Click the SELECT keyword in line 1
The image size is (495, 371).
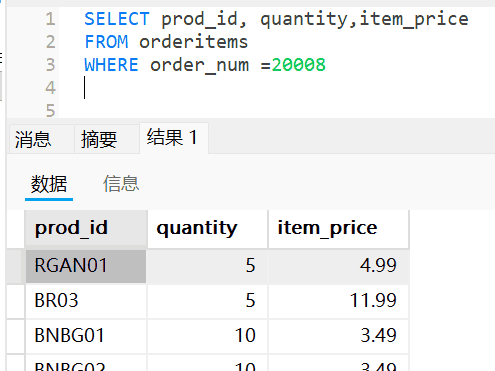(x=117, y=19)
